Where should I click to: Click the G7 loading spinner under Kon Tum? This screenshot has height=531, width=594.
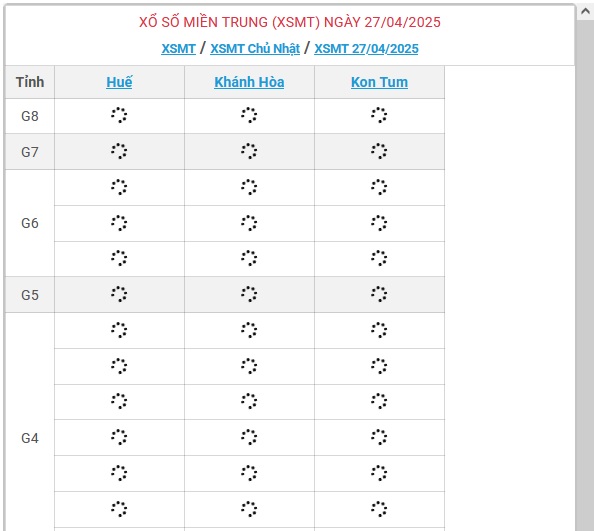379,151
